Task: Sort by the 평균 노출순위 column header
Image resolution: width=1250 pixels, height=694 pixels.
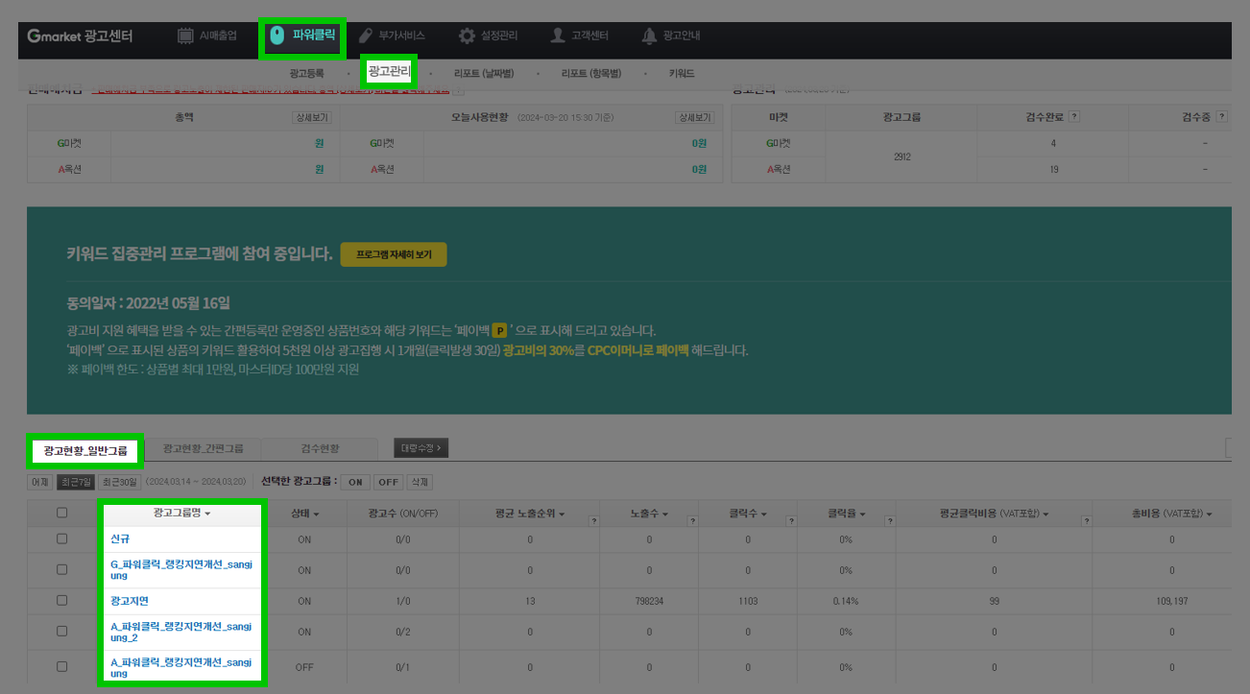Action: pos(530,514)
